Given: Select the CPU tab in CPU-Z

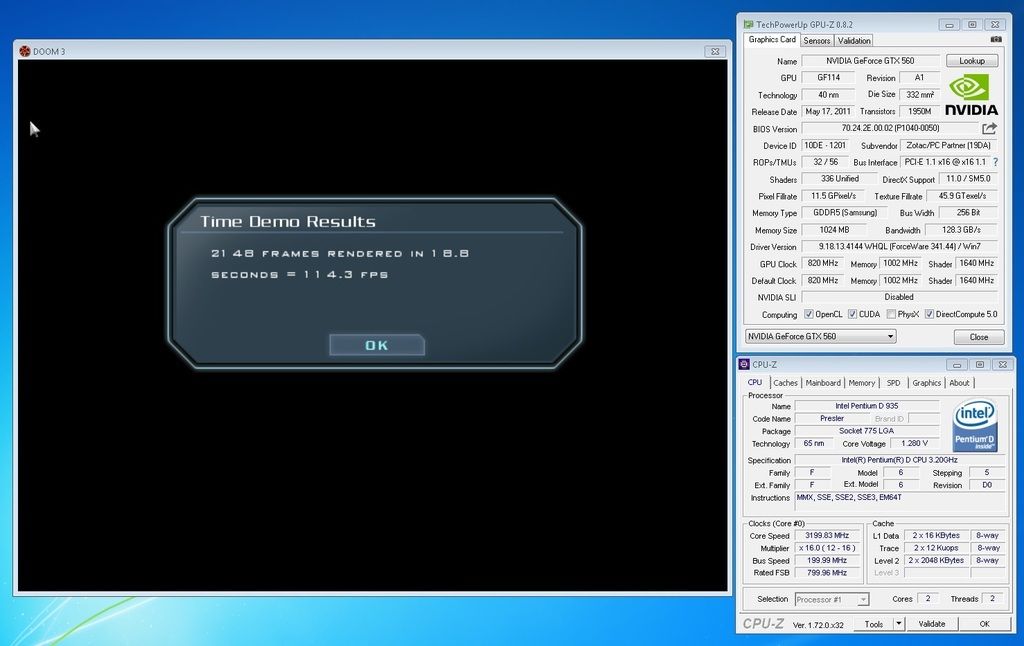Looking at the screenshot, I should 755,383.
